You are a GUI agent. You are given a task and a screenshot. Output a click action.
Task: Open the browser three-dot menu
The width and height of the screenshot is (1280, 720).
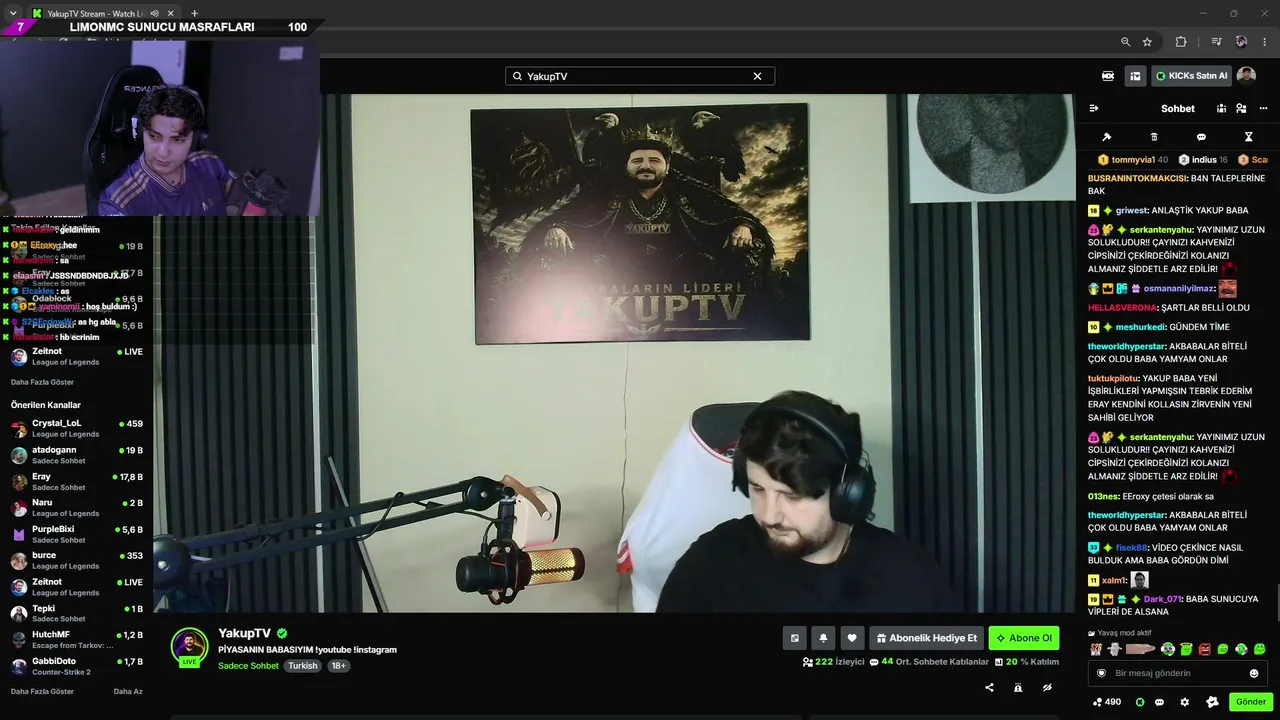tap(1266, 42)
